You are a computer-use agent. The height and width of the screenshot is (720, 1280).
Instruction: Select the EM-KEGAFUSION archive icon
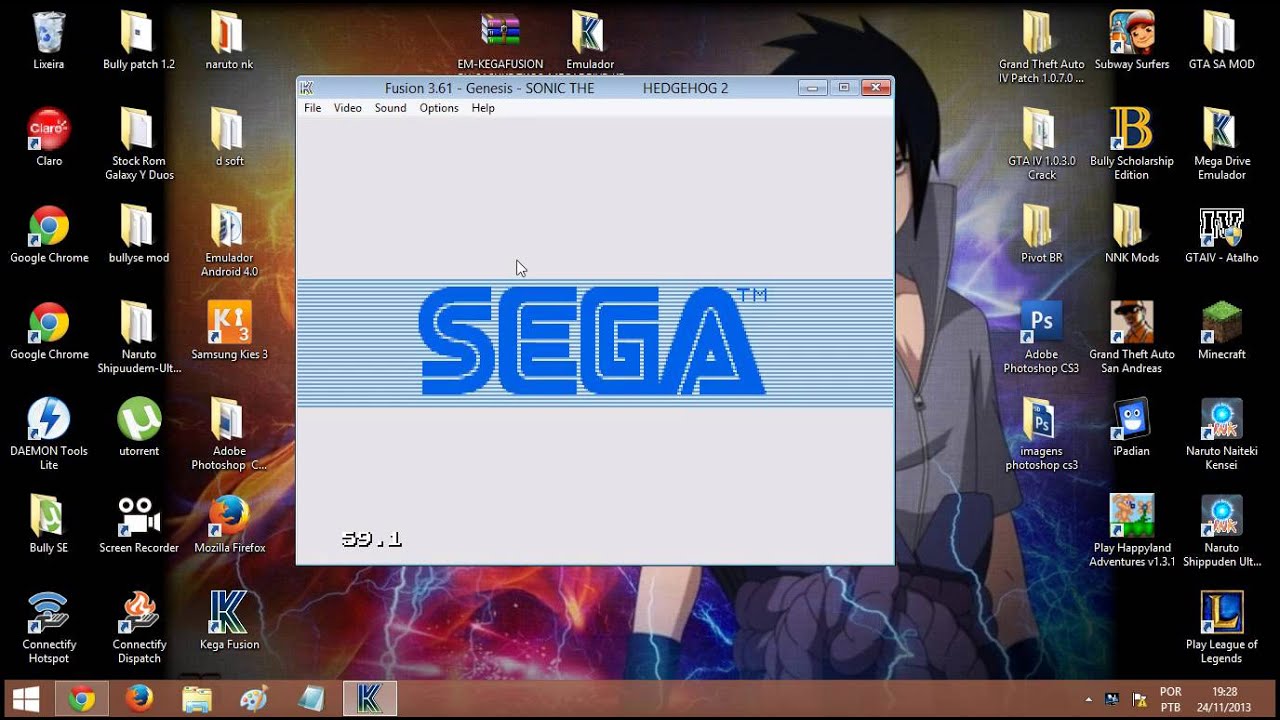(x=500, y=40)
